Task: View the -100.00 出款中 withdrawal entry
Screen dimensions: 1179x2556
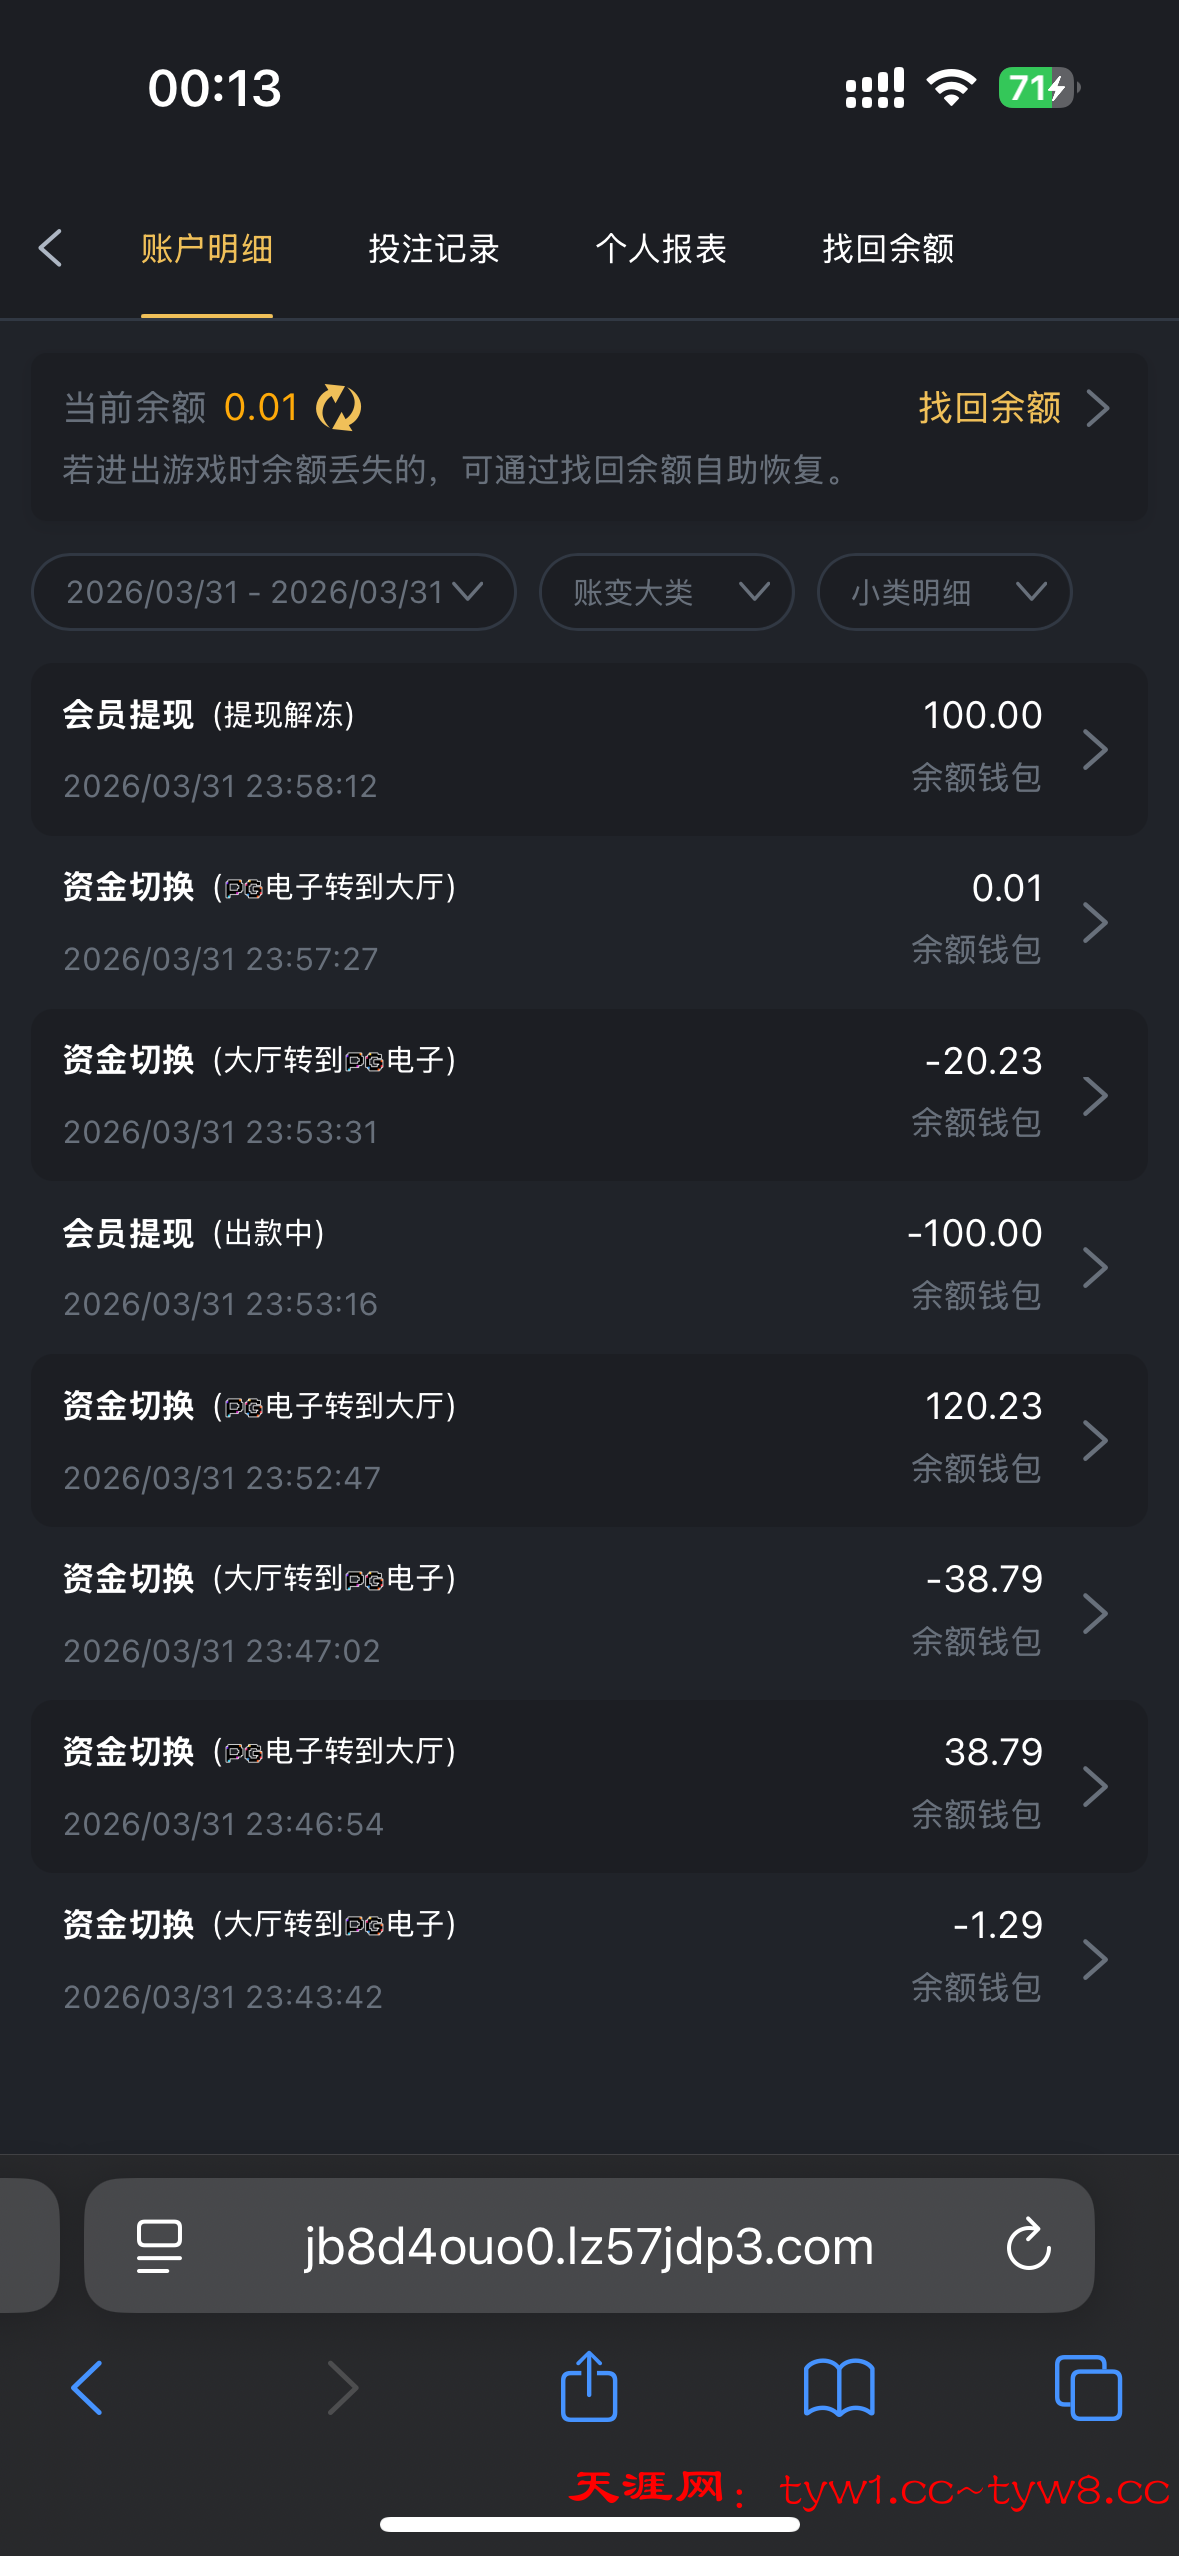Action: [589, 1267]
